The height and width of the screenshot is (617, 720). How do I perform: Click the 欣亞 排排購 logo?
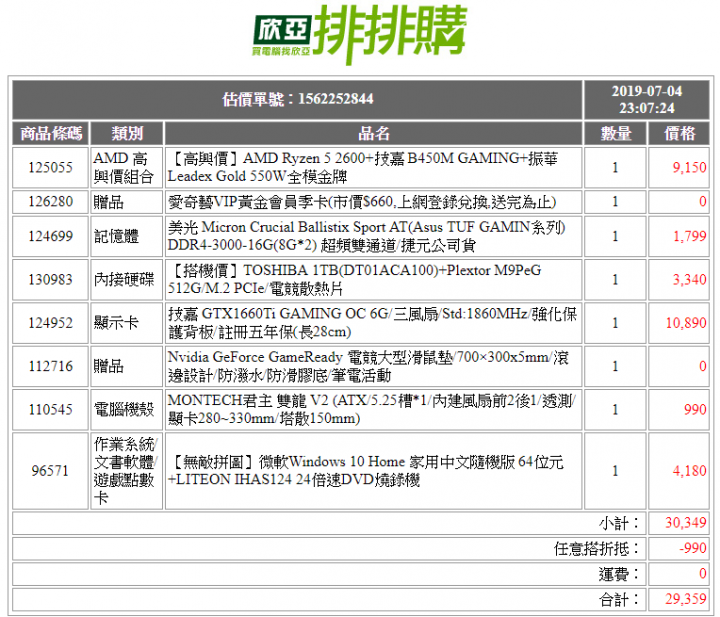coord(360,34)
